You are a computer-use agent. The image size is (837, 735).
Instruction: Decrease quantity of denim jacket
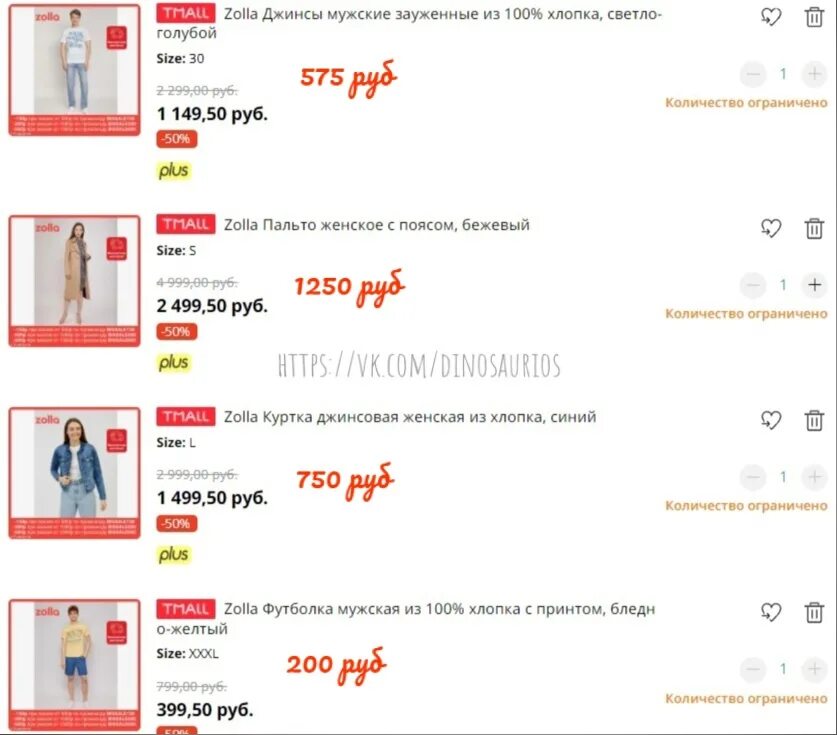[753, 477]
